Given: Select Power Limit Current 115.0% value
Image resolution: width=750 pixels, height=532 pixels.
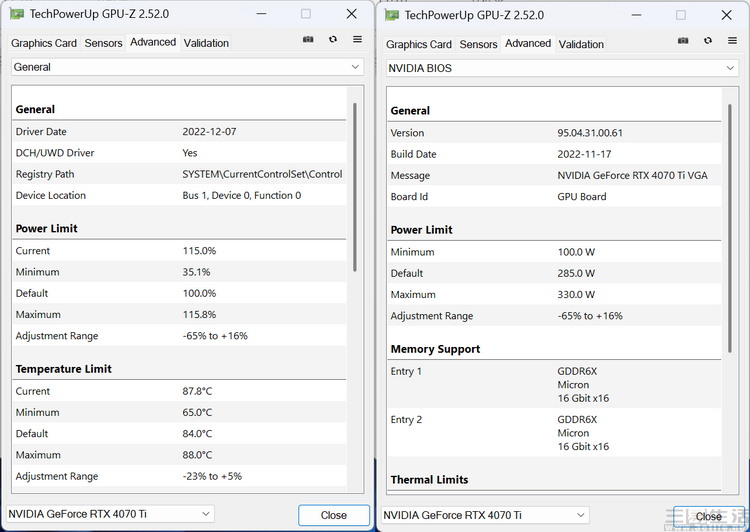Looking at the screenshot, I should click(199, 251).
